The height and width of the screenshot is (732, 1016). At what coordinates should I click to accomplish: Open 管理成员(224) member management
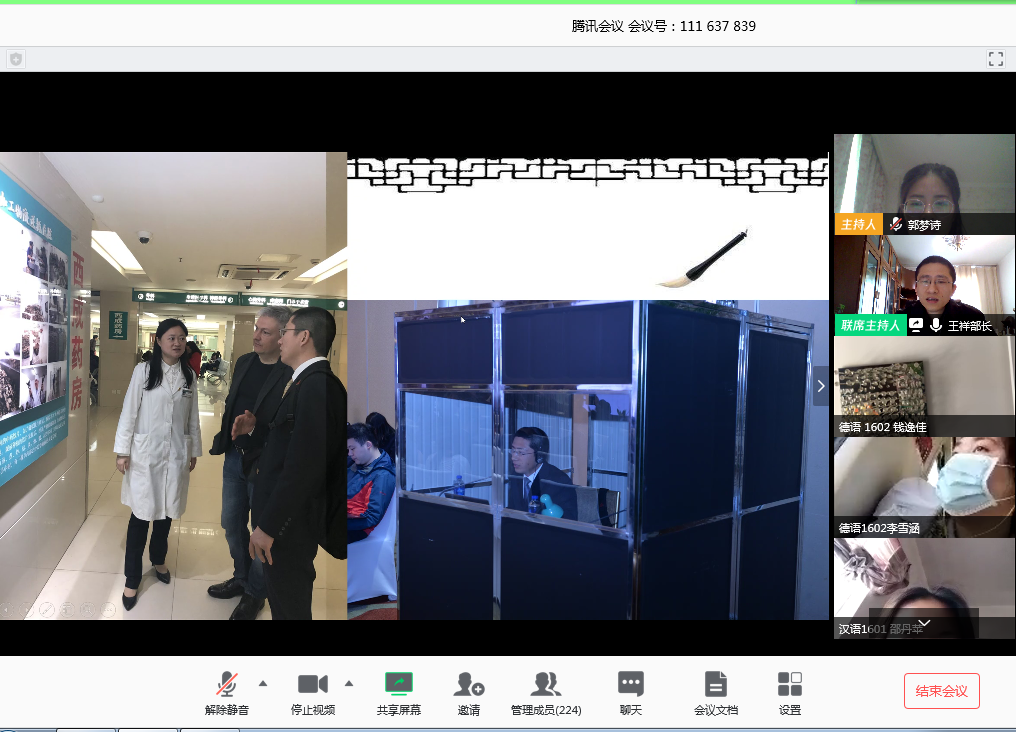point(545,685)
